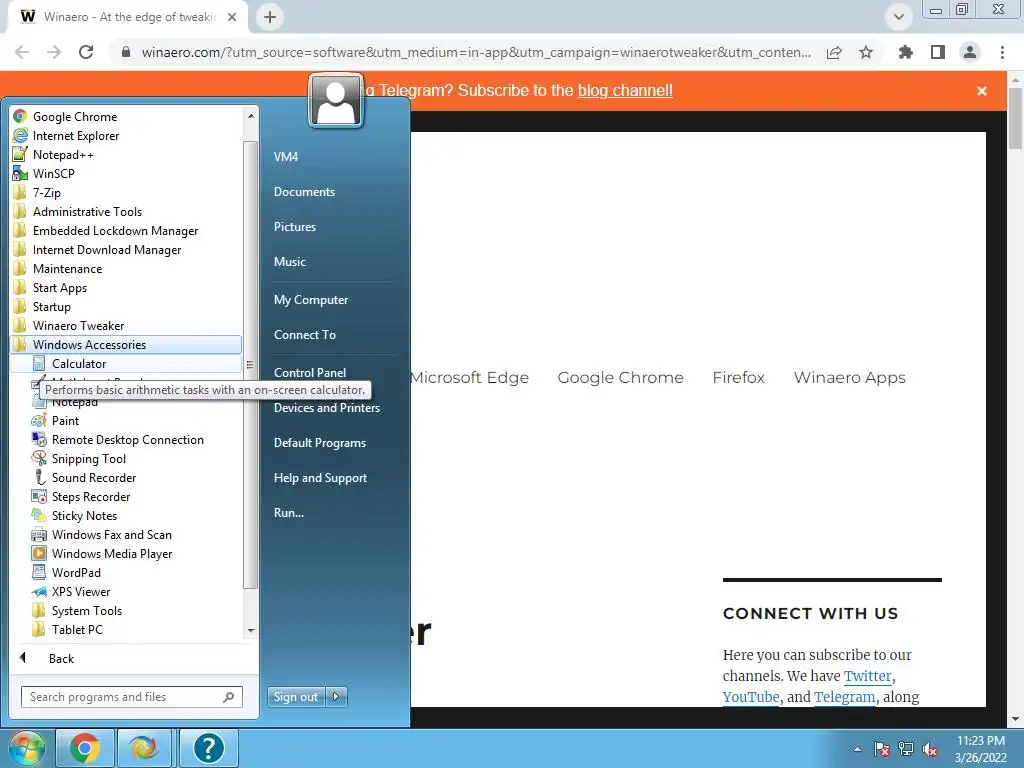Open Action Center flag tray icon
This screenshot has height=768, width=1024.
click(x=882, y=749)
